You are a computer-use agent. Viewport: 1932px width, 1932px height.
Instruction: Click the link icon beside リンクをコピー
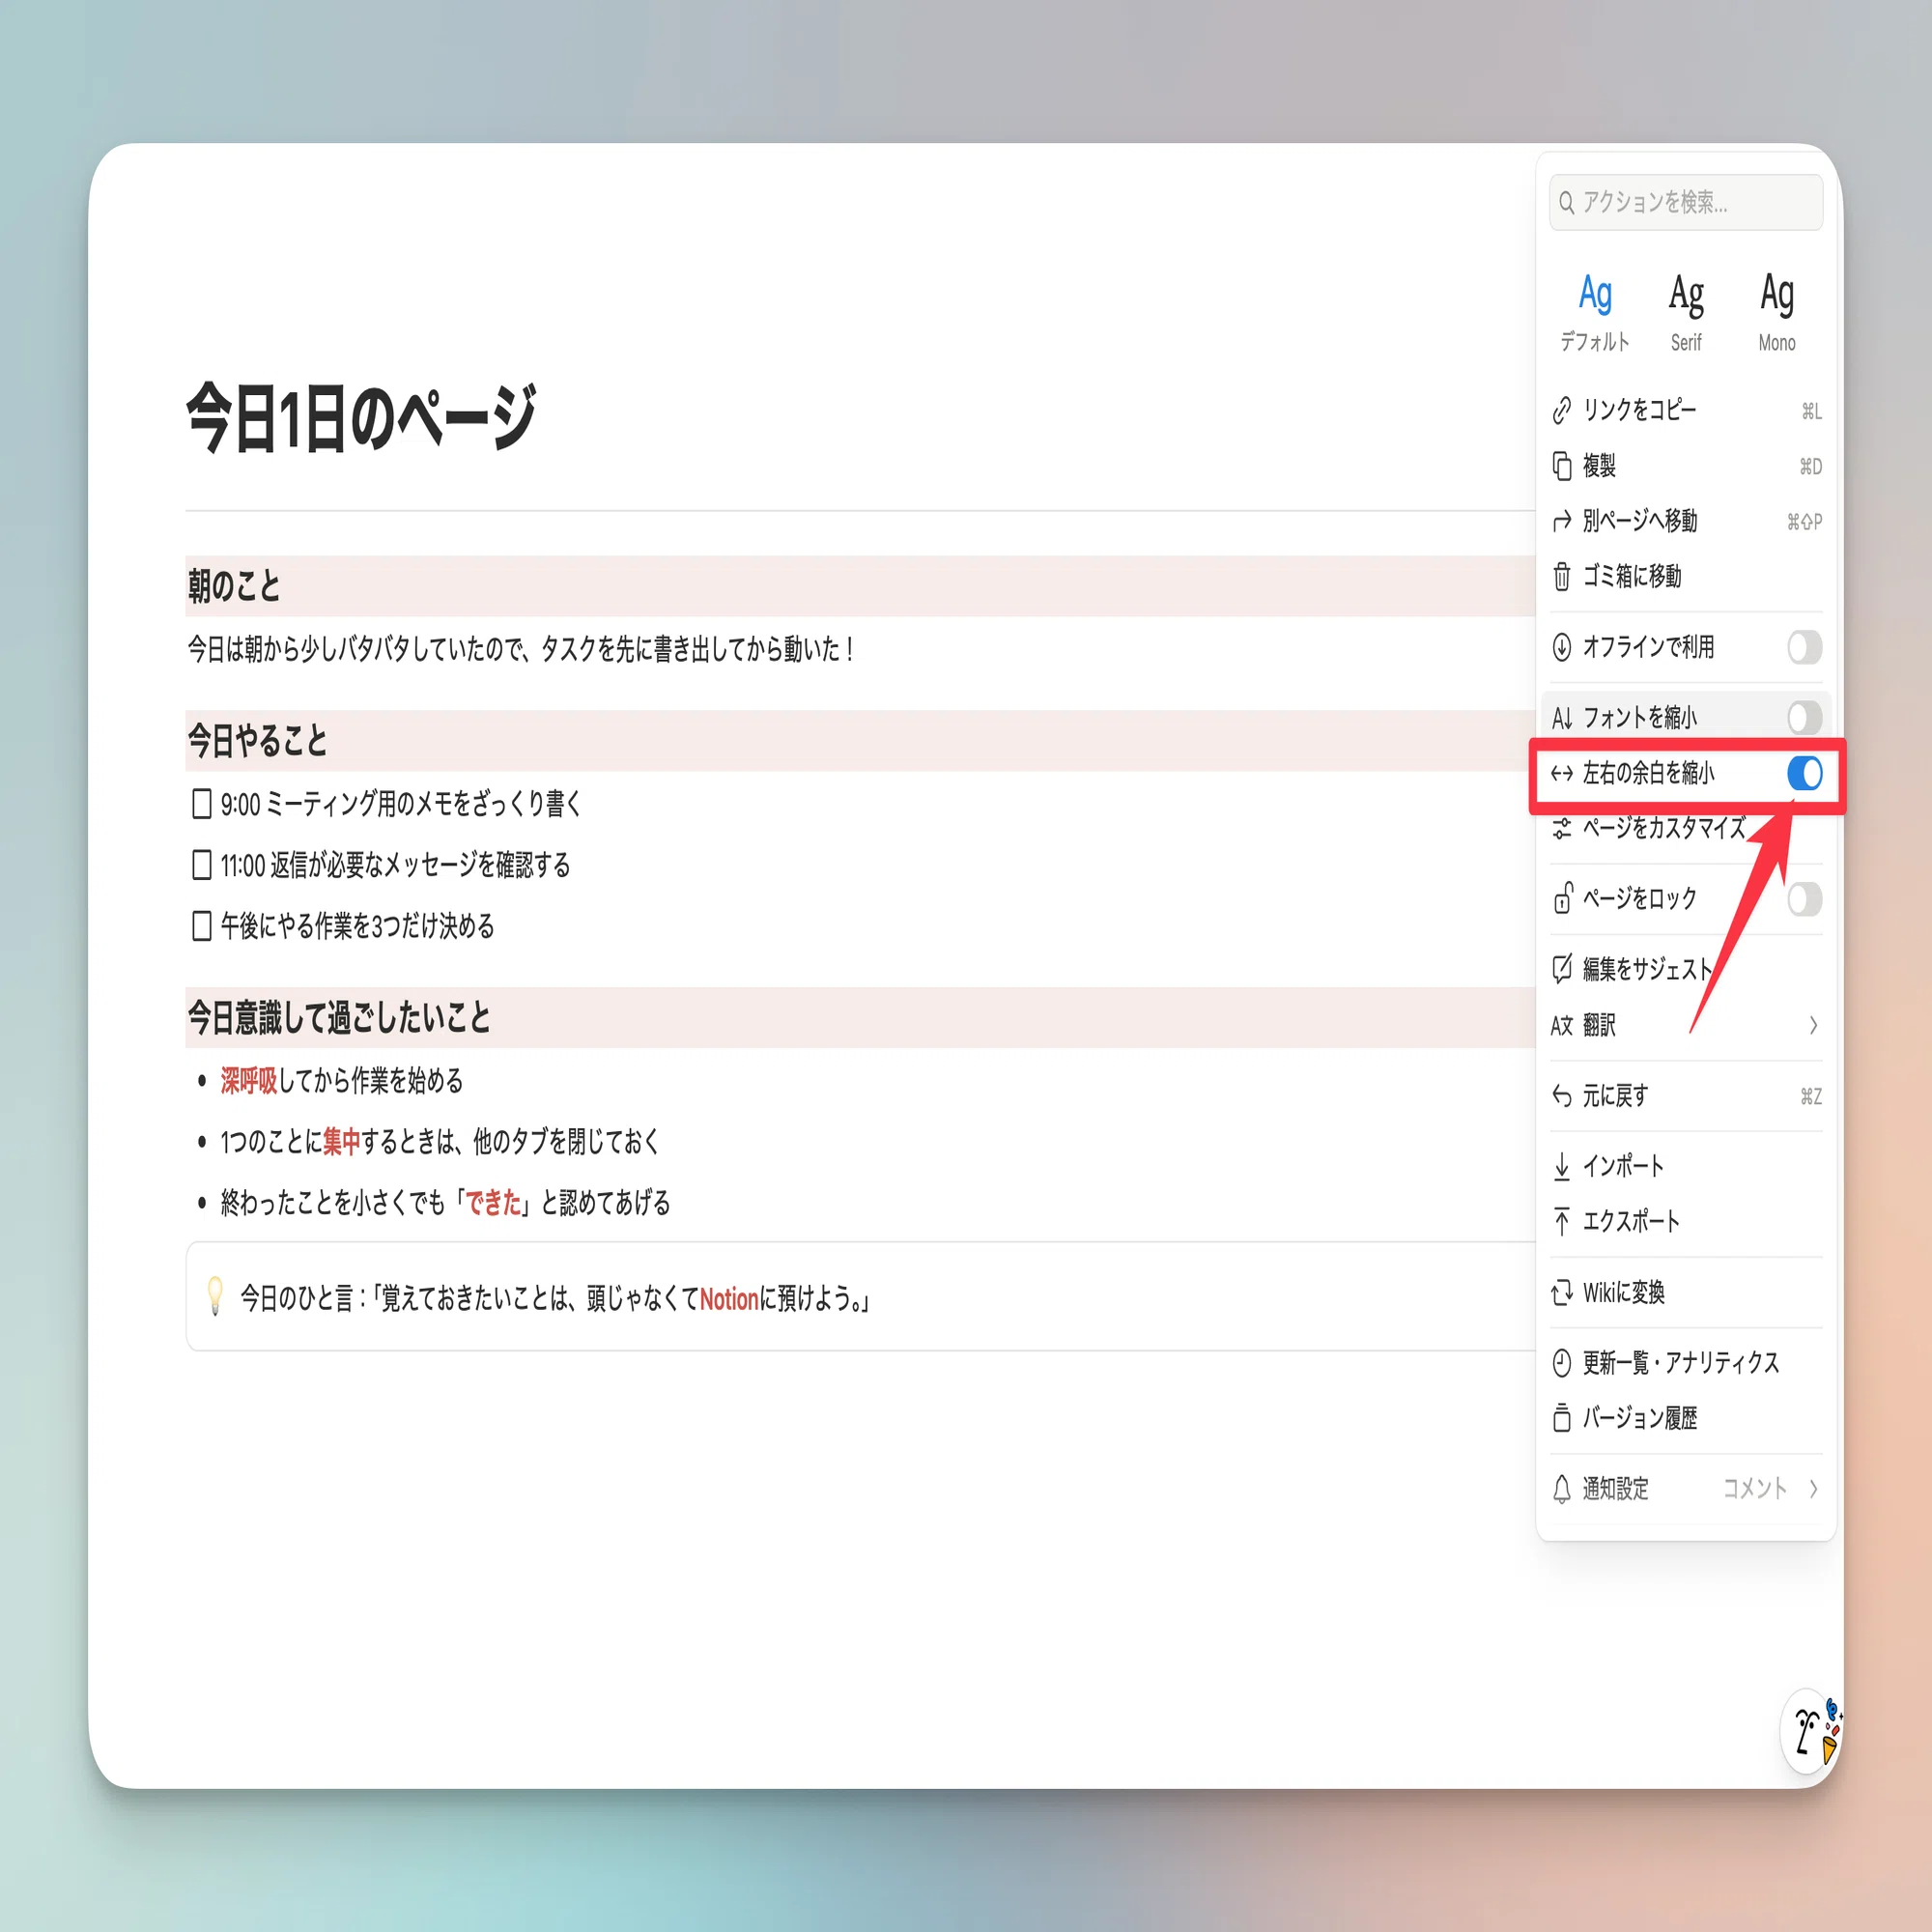1561,410
